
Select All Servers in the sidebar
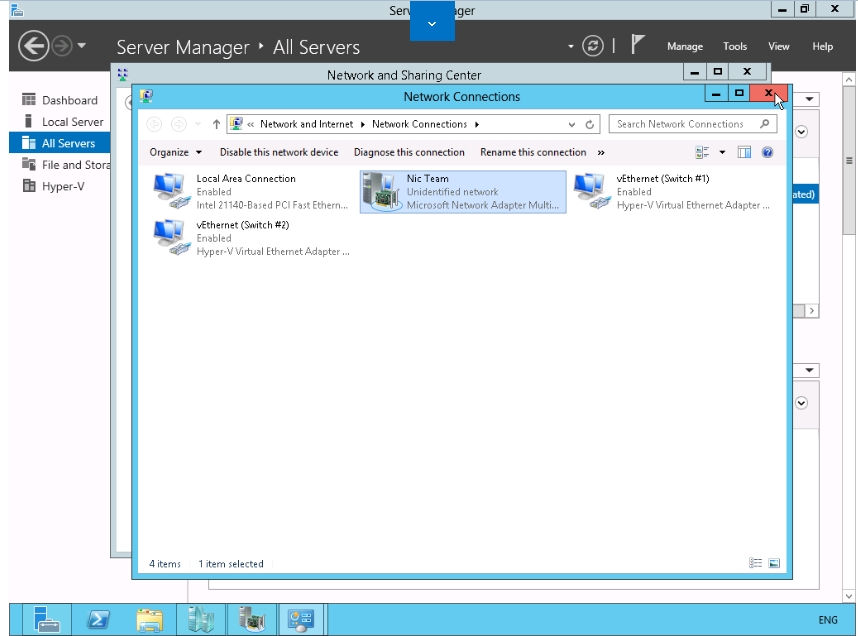[x=60, y=143]
